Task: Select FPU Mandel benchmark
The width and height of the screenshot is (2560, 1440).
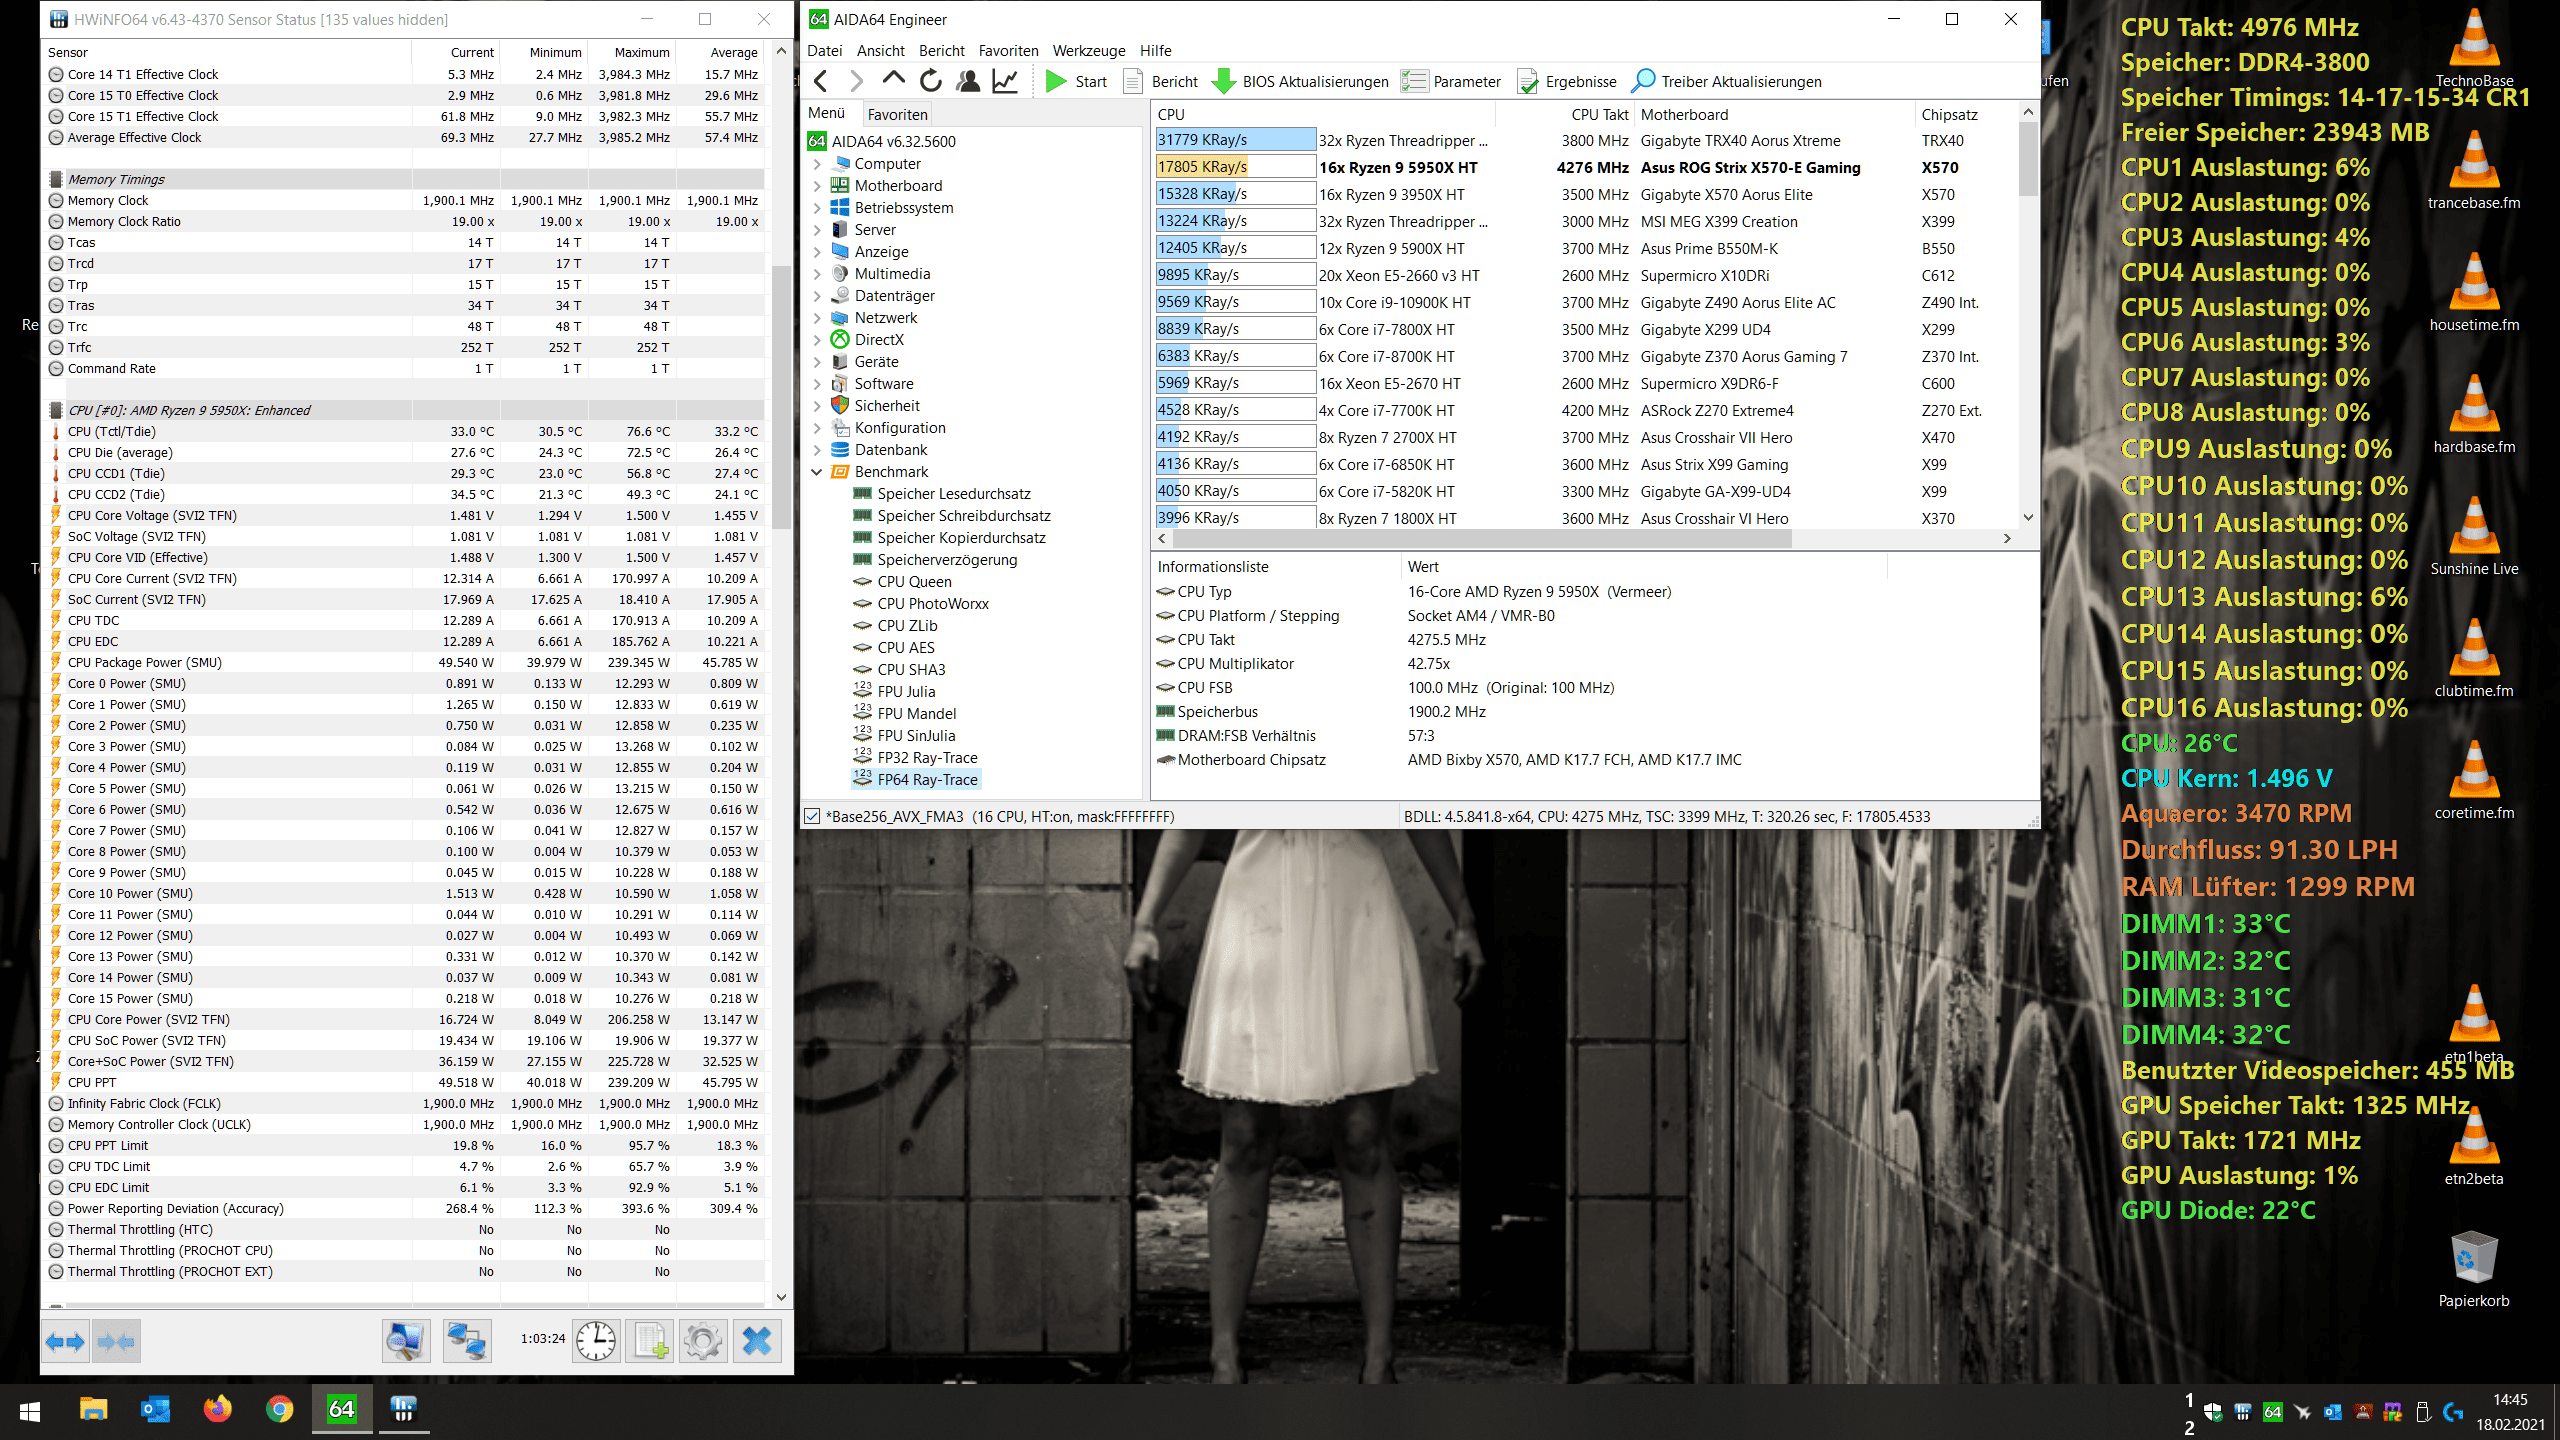Action: (916, 714)
